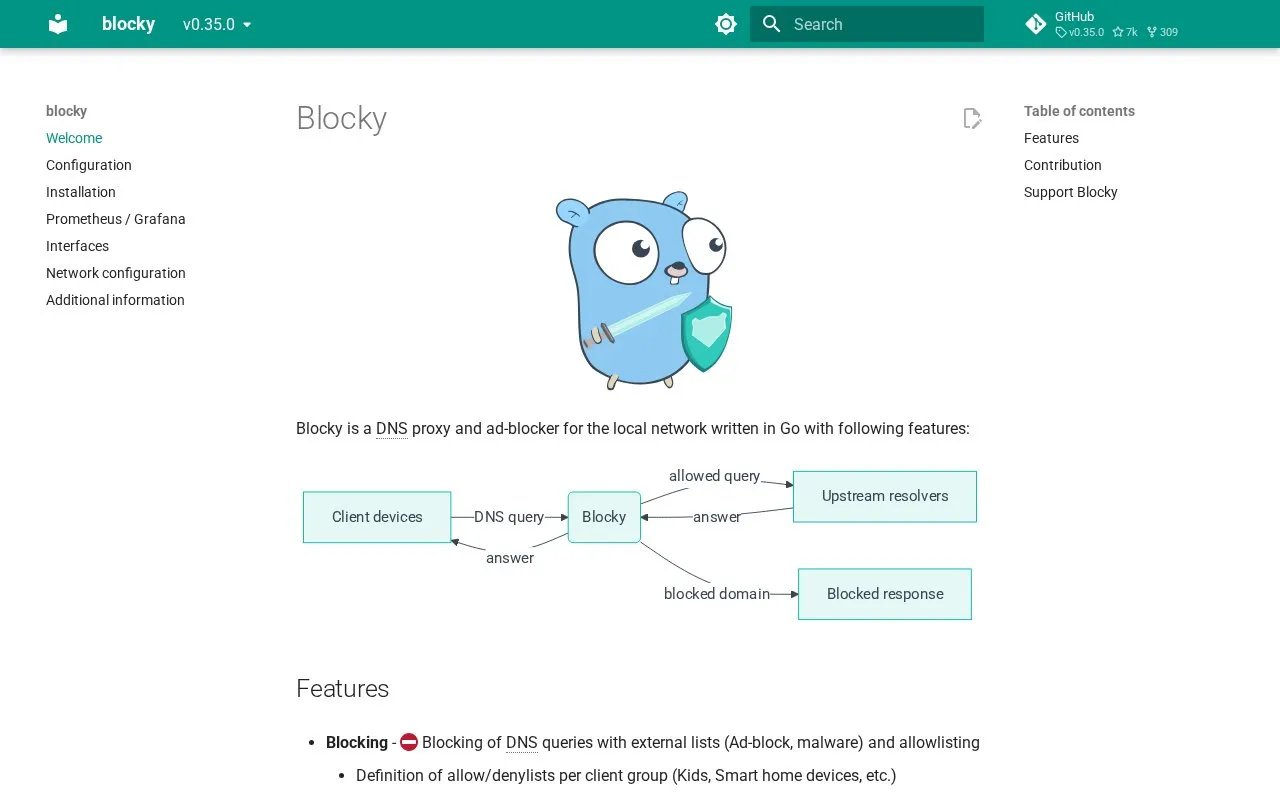
Task: Click the blocky logo icon in header
Action: (58, 24)
